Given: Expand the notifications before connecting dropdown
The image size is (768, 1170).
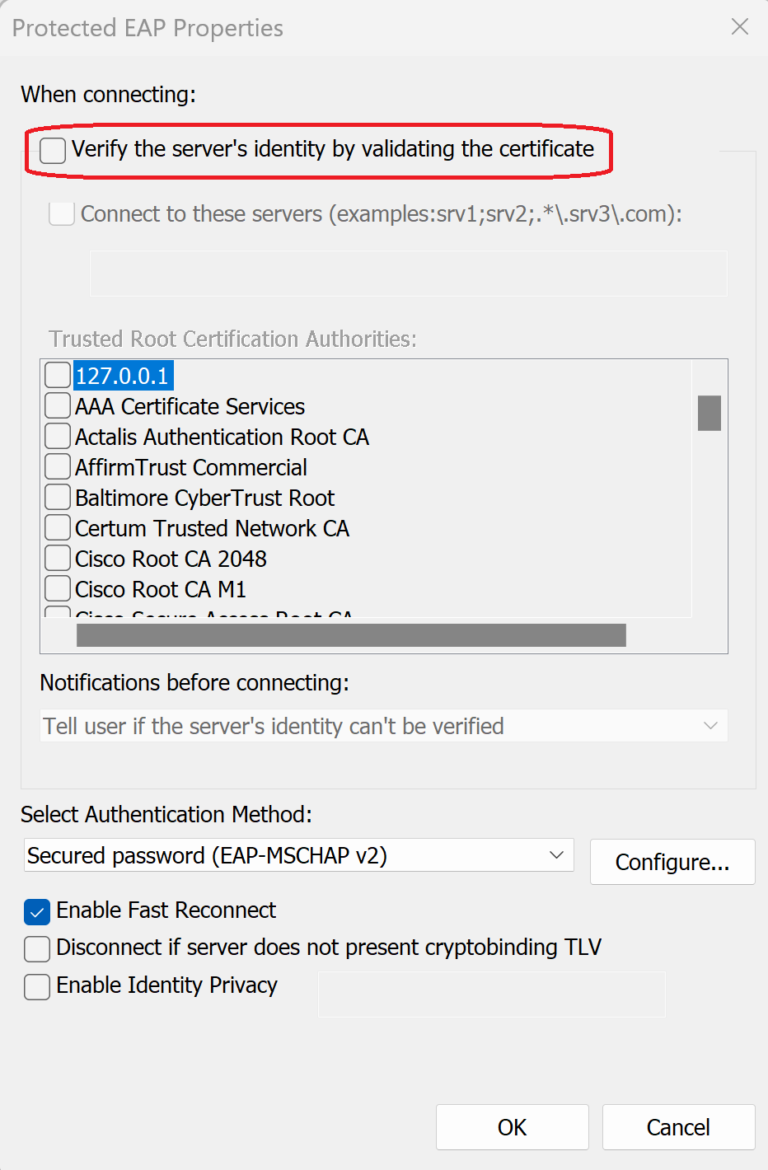Looking at the screenshot, I should pyautogui.click(x=383, y=726).
